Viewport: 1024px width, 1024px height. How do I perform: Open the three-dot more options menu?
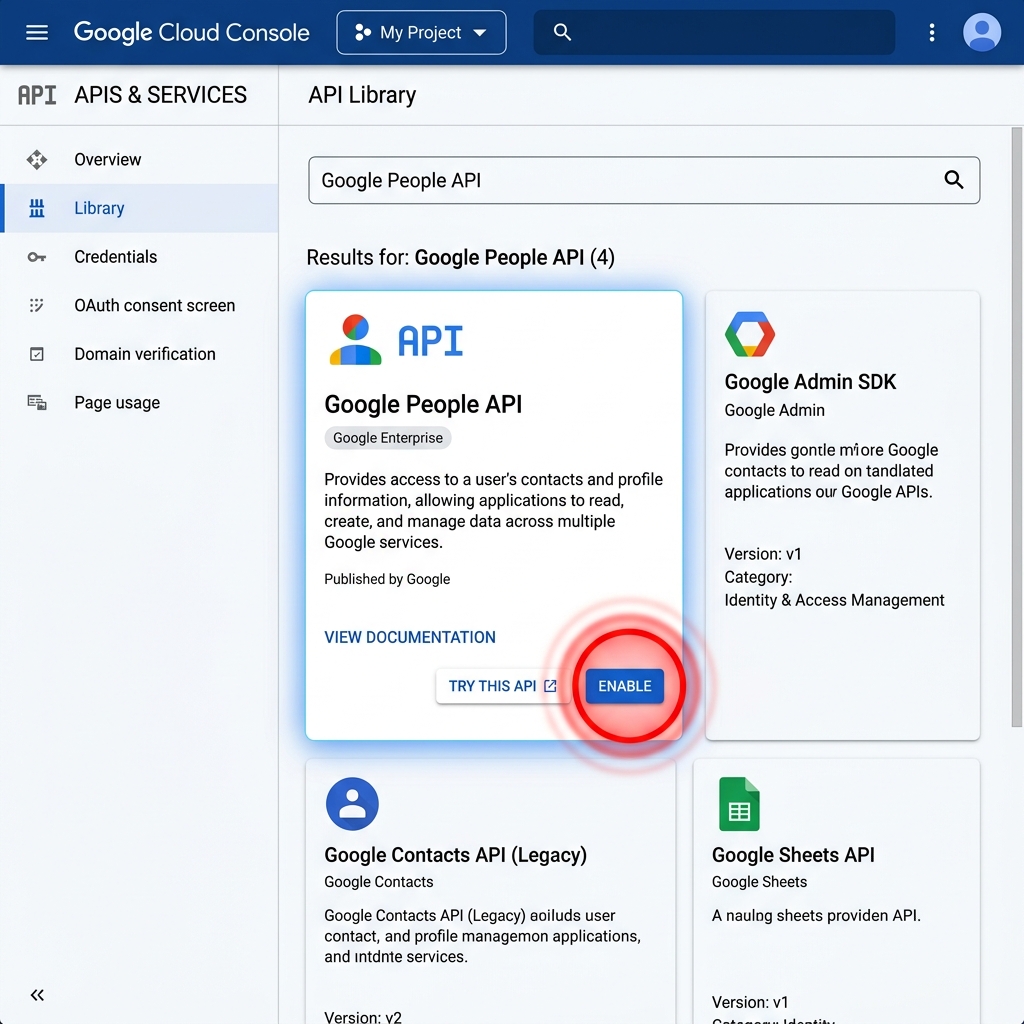coord(932,33)
